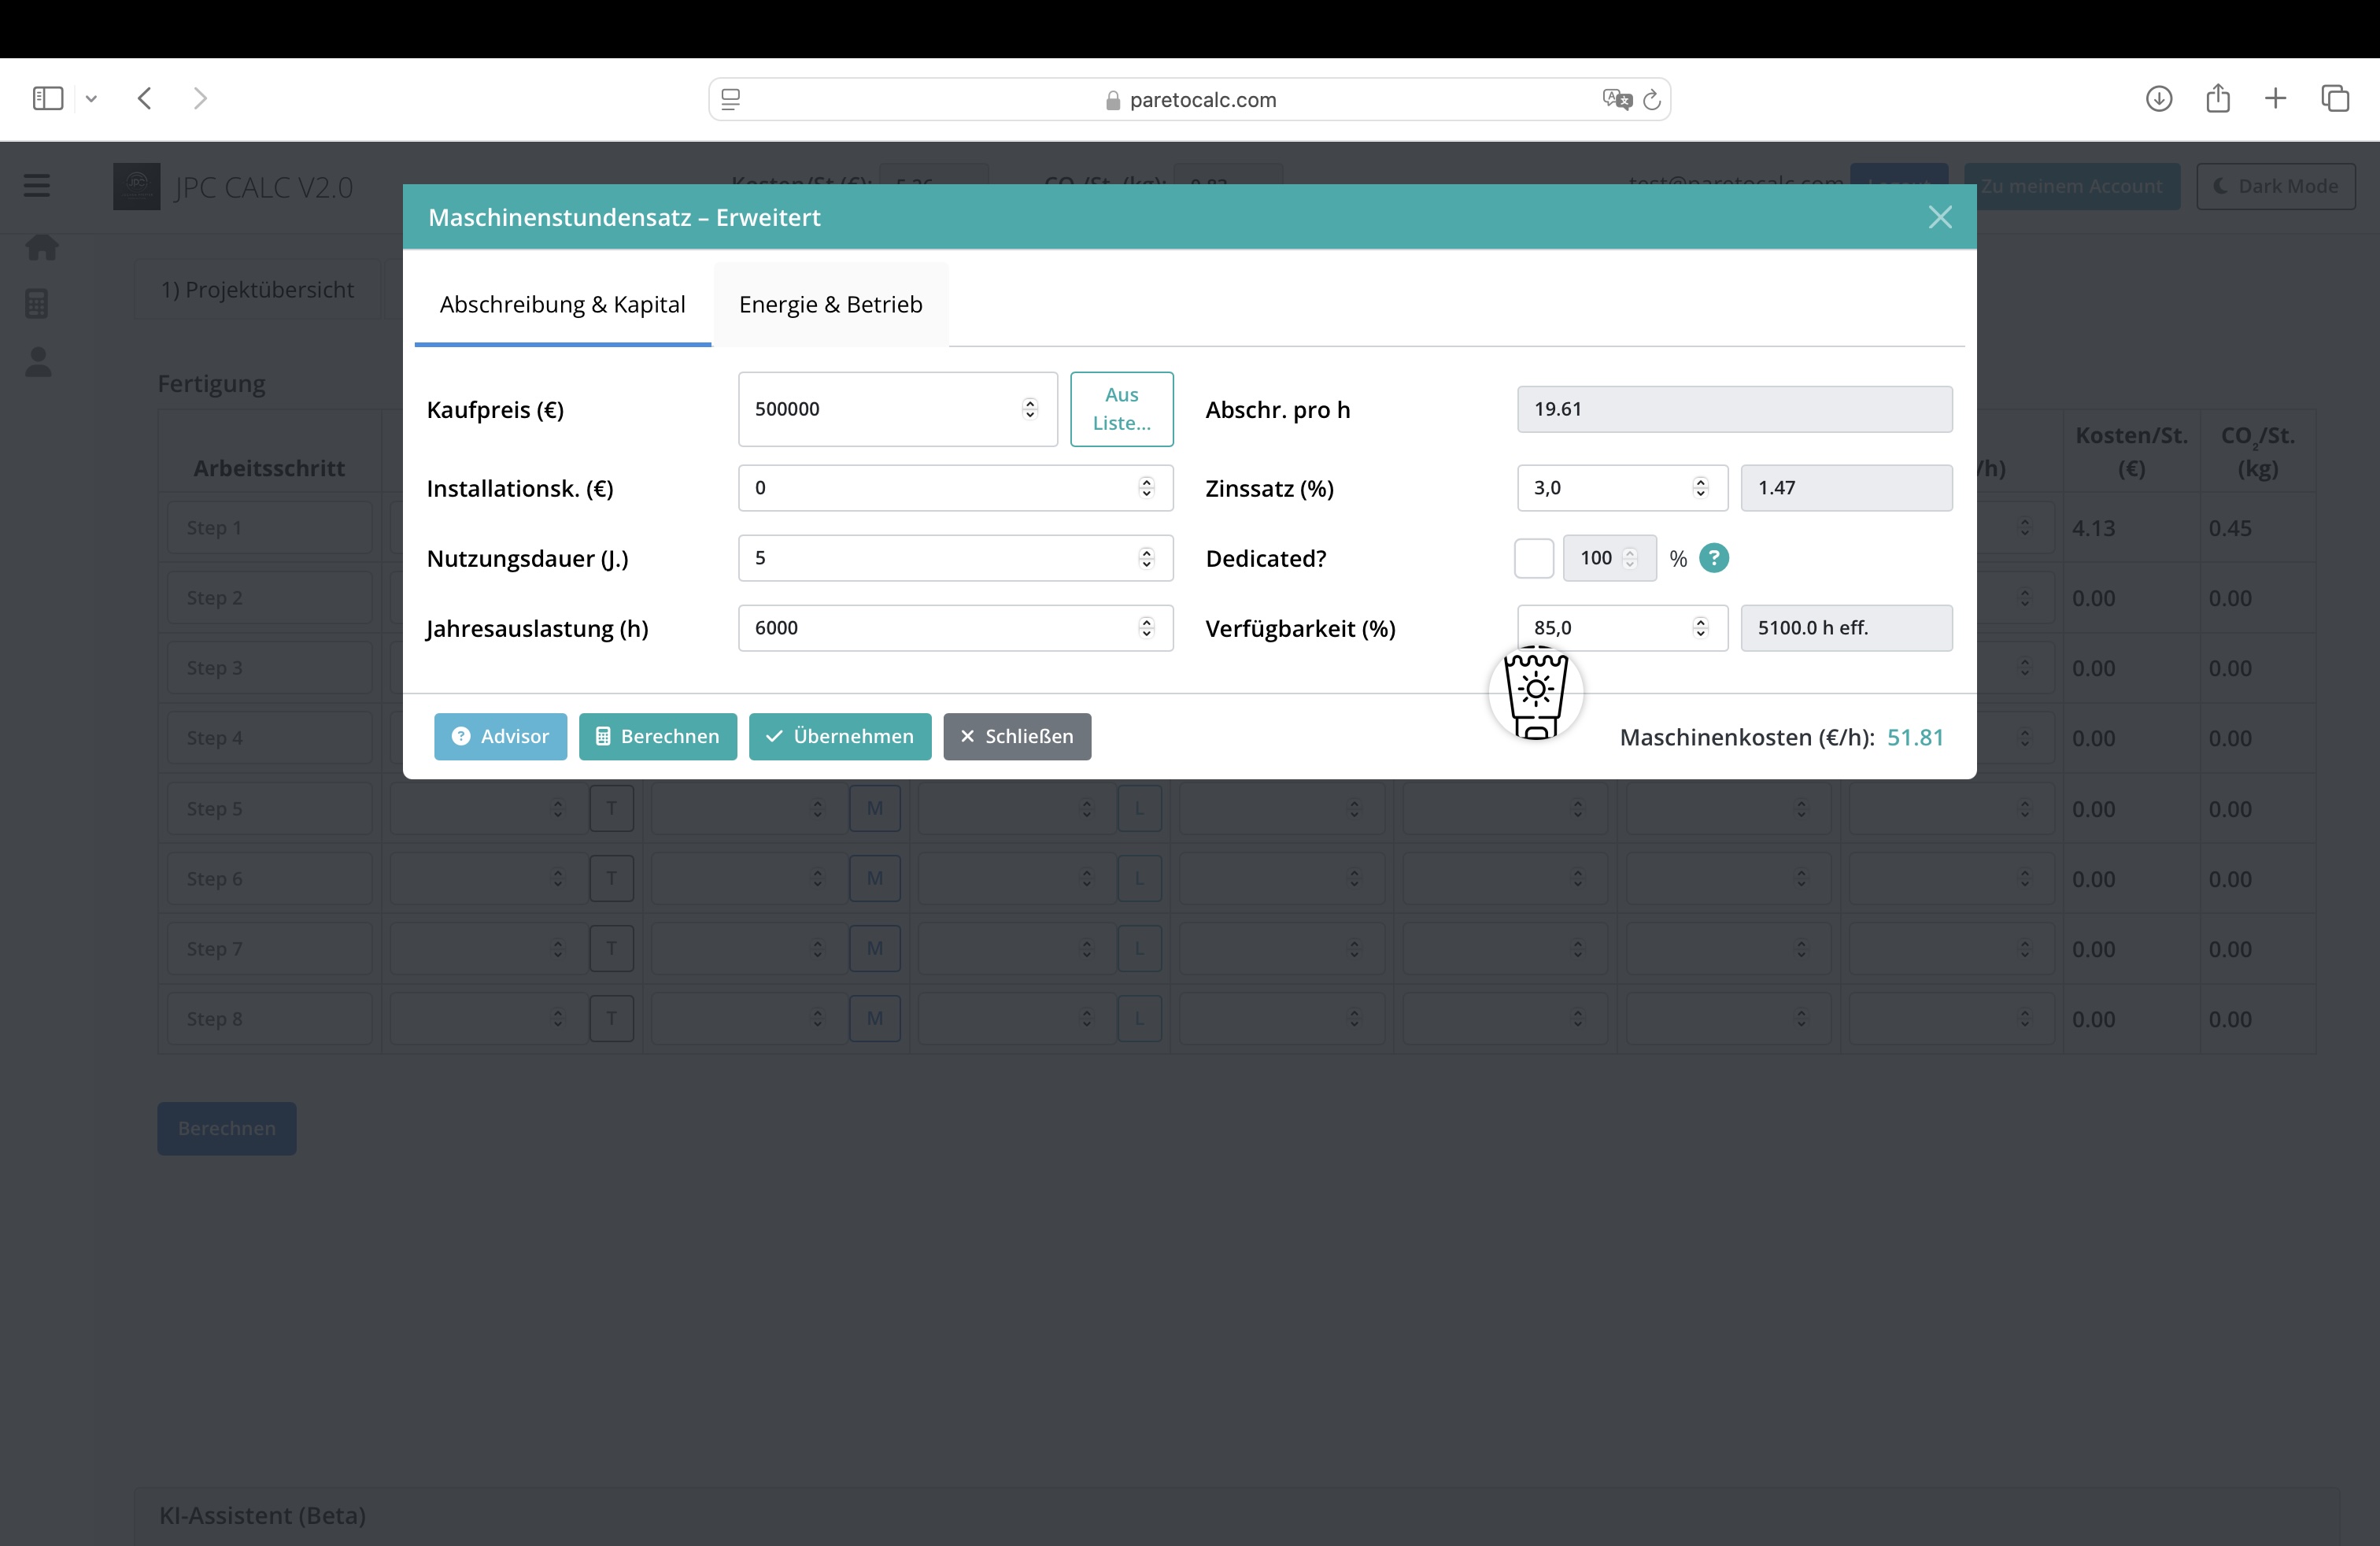Click the translate icon in the address bar
Image resolution: width=2380 pixels, height=1546 pixels.
tap(1616, 99)
